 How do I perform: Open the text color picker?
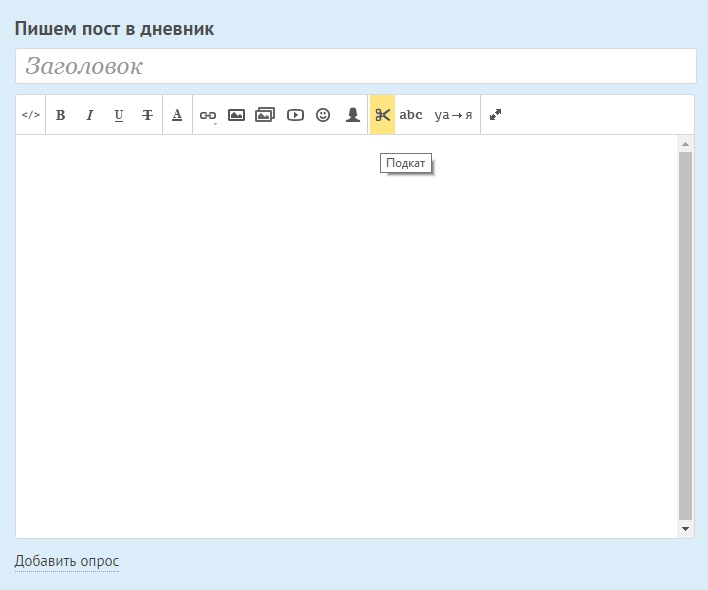point(177,115)
